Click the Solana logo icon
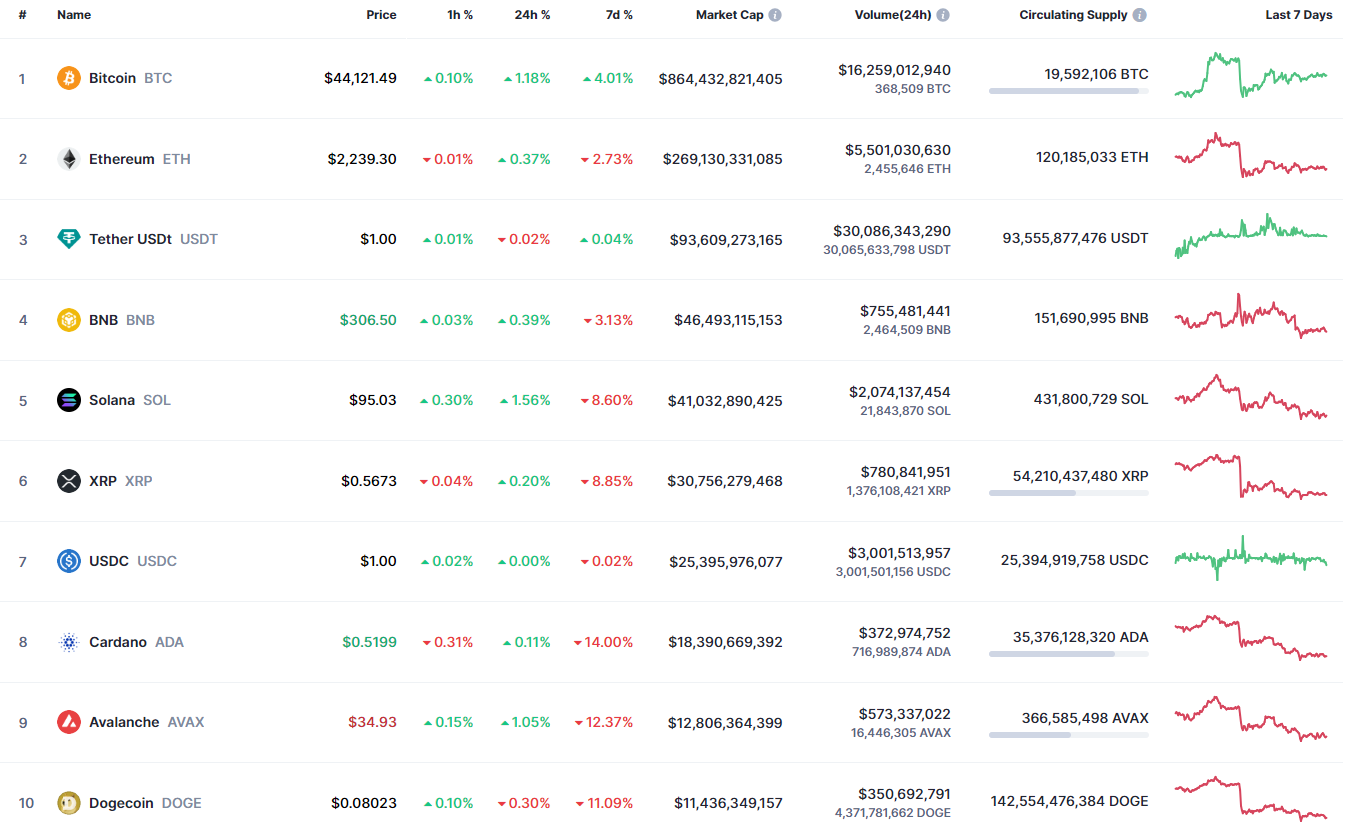This screenshot has height=838, width=1350. pyautogui.click(x=69, y=400)
